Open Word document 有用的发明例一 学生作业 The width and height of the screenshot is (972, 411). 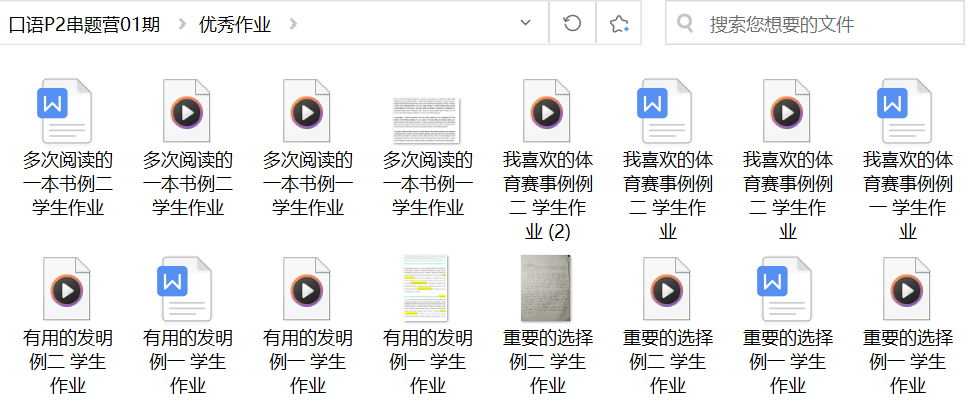(187, 289)
